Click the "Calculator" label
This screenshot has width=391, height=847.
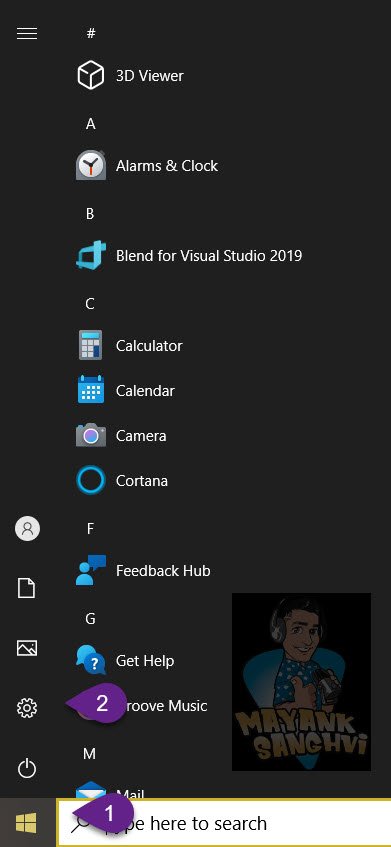pyautogui.click(x=149, y=346)
